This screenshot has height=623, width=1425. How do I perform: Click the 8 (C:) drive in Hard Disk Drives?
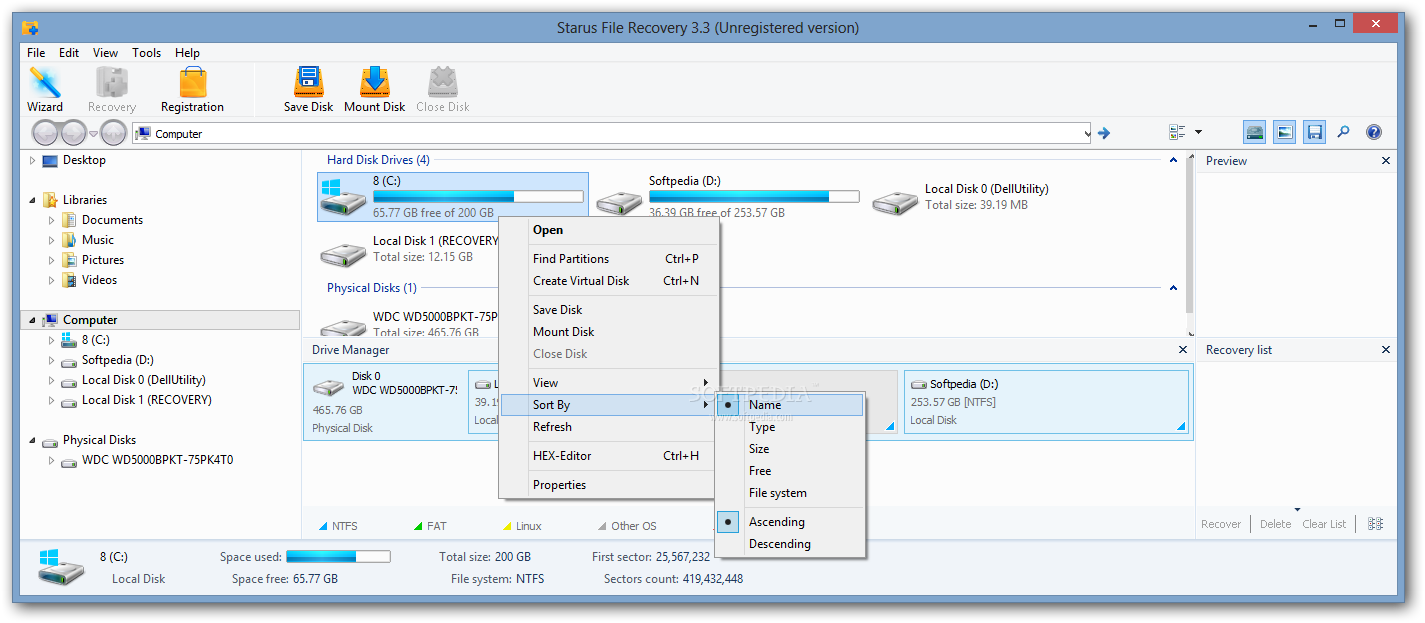[453, 197]
